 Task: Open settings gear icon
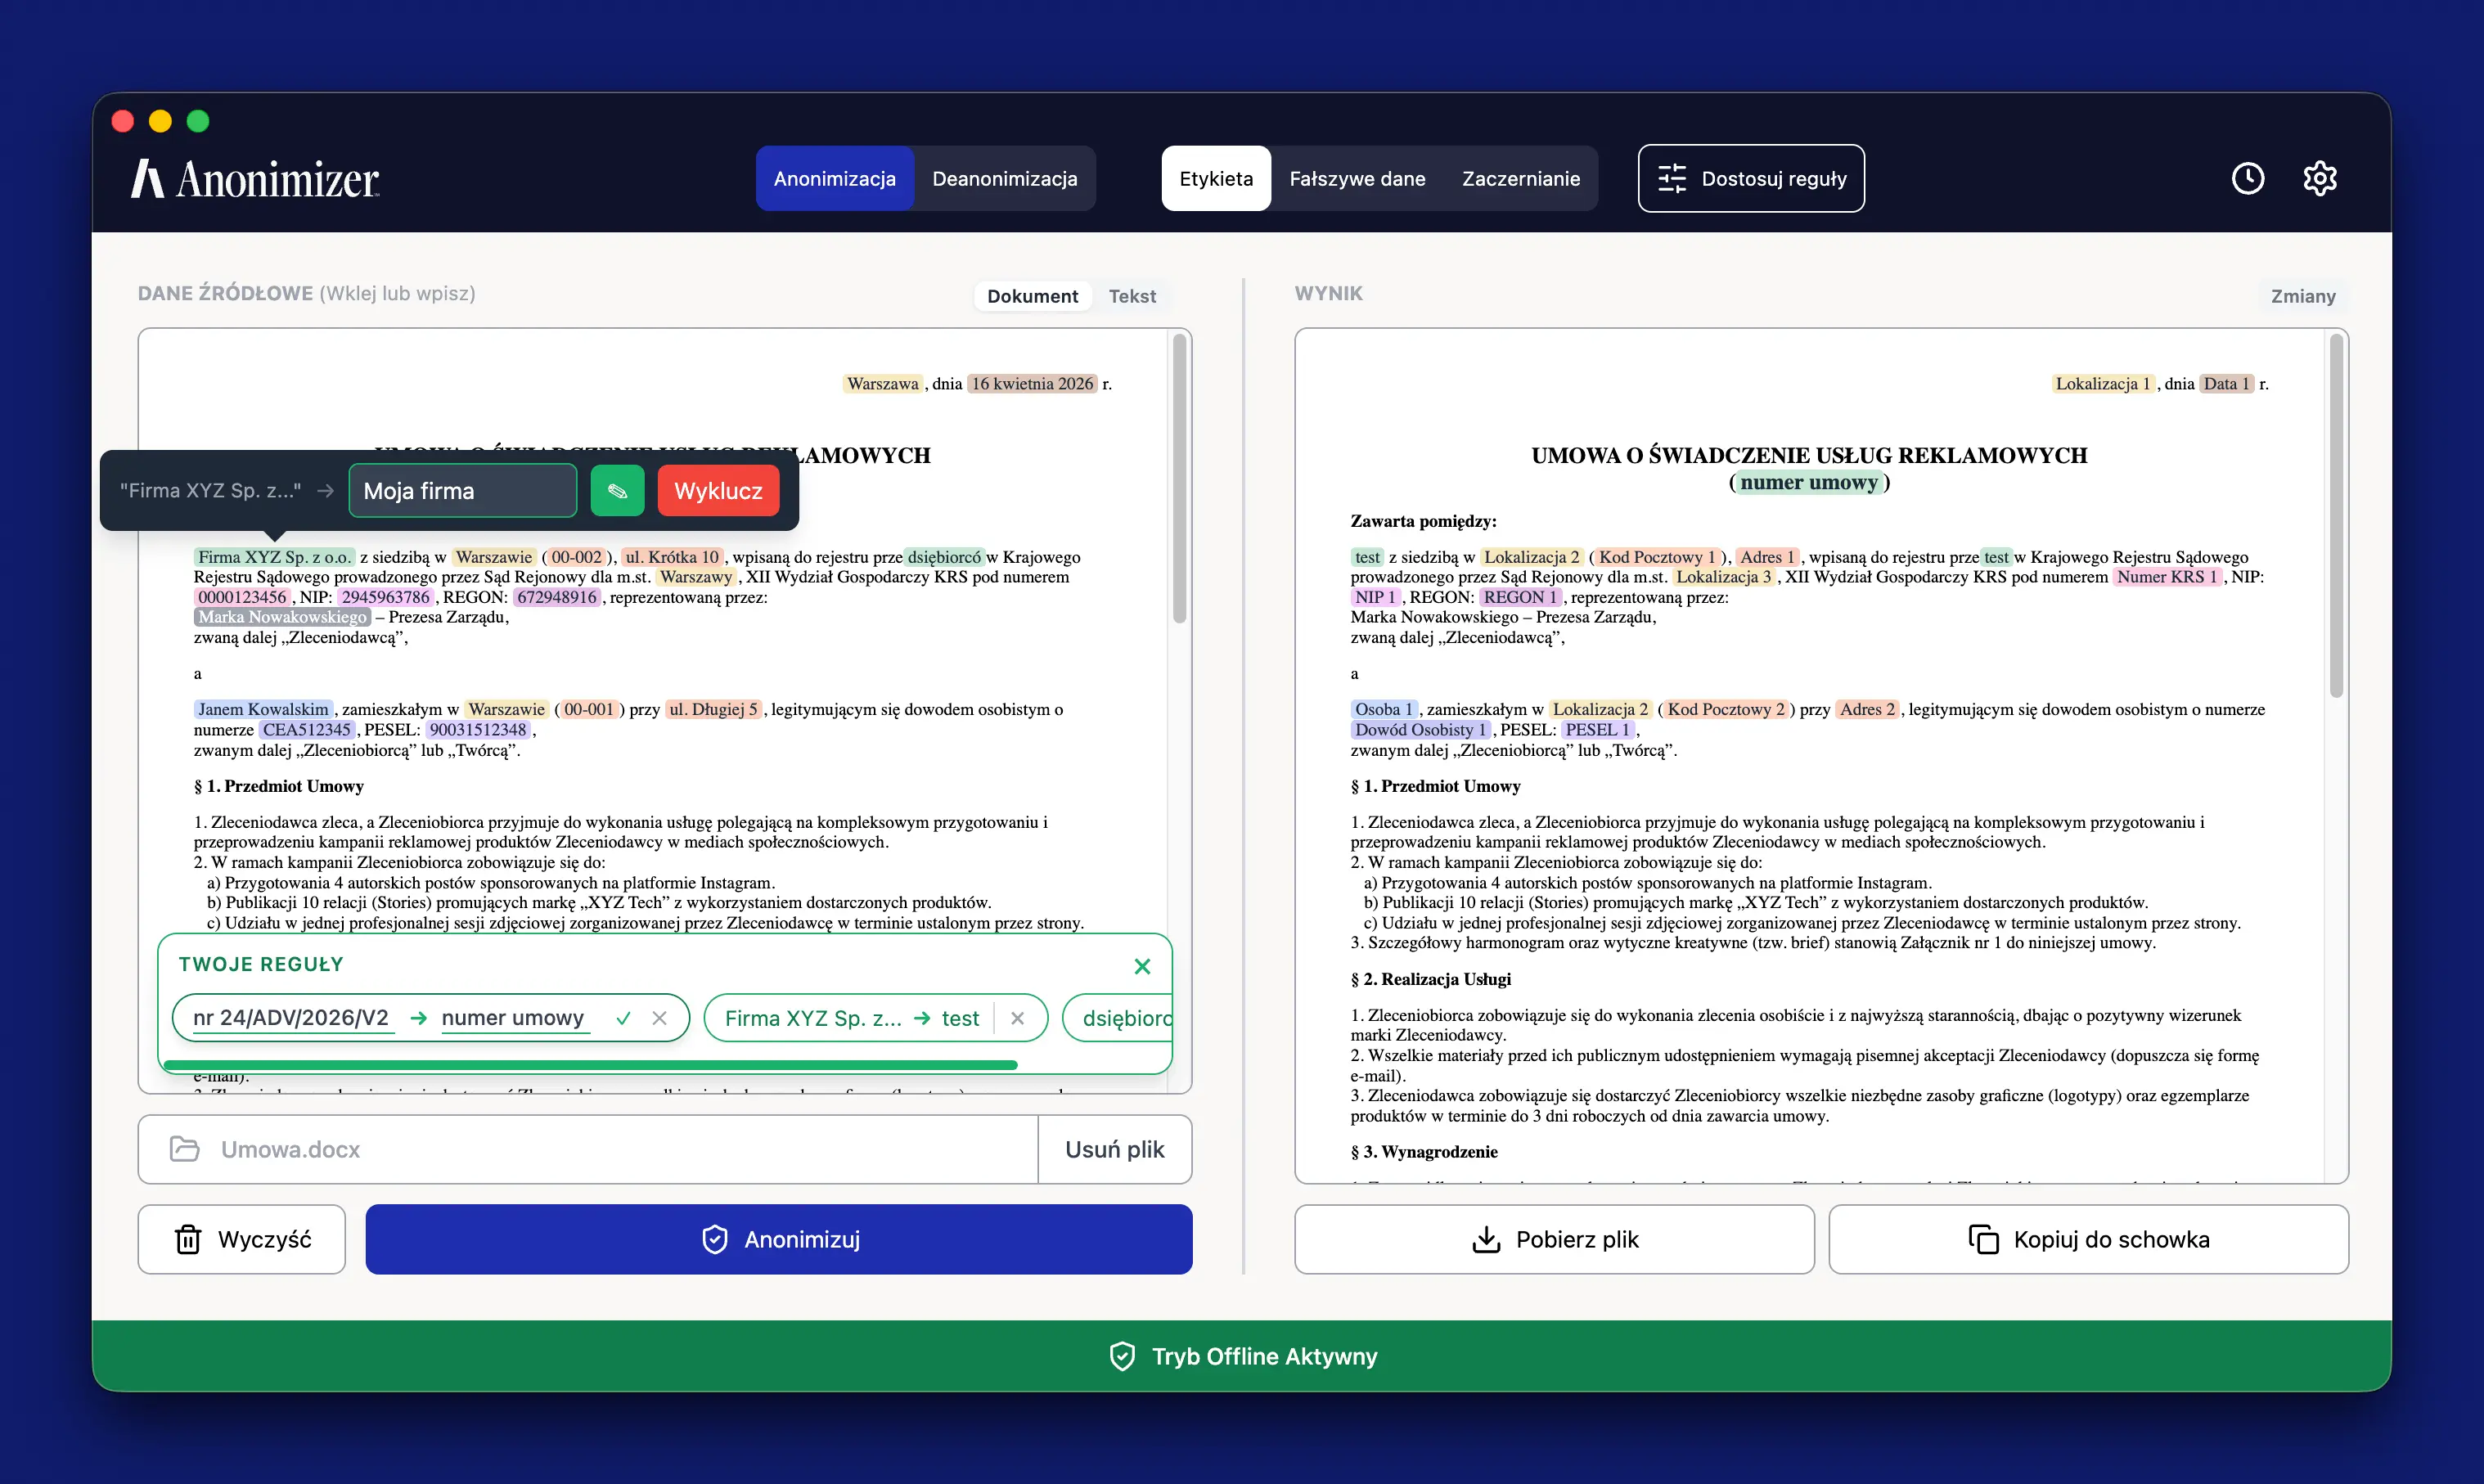pyautogui.click(x=2320, y=178)
